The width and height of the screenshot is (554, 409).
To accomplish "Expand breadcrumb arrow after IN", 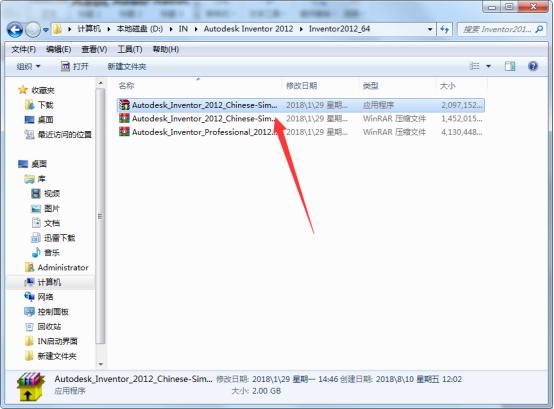I will tap(196, 29).
